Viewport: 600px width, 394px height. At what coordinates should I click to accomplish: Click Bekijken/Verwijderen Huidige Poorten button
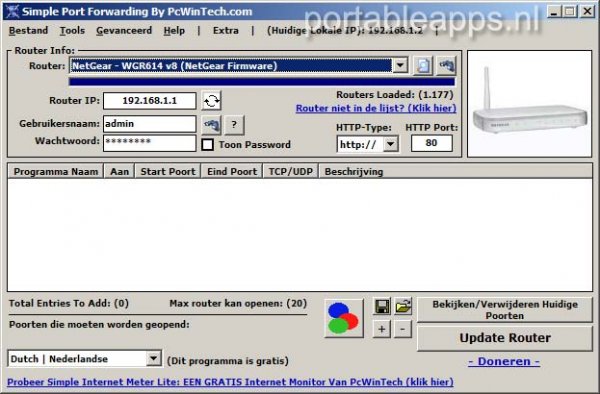pos(505,310)
